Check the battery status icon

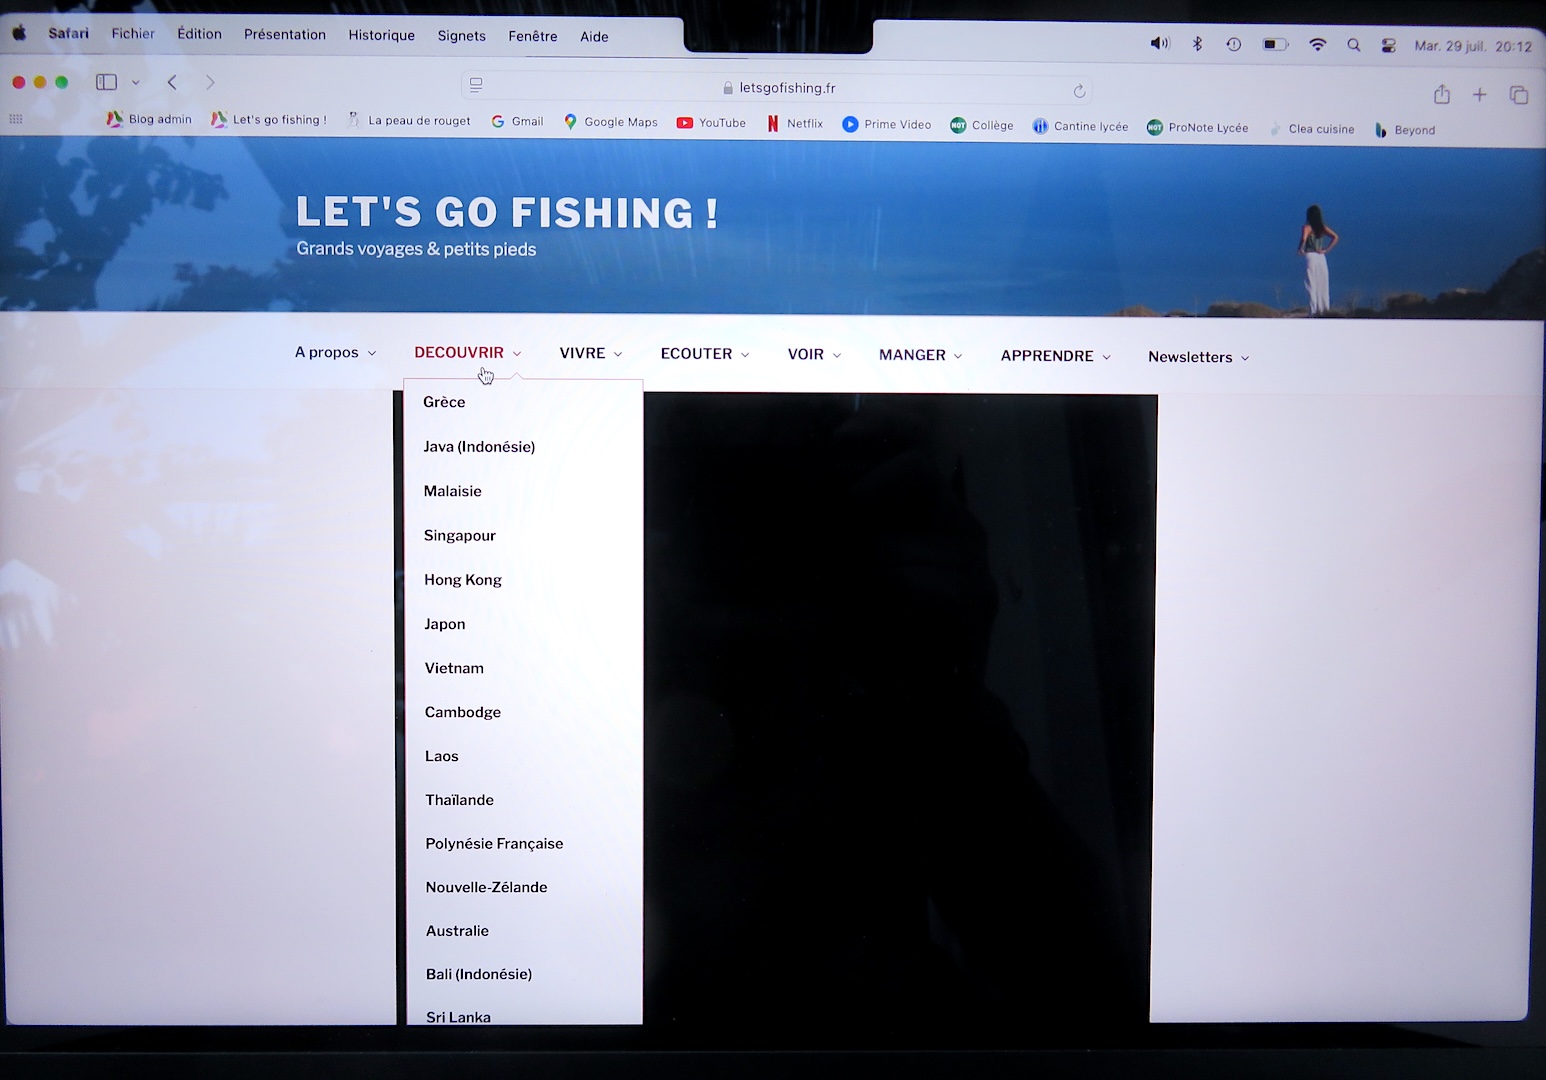click(x=1275, y=45)
